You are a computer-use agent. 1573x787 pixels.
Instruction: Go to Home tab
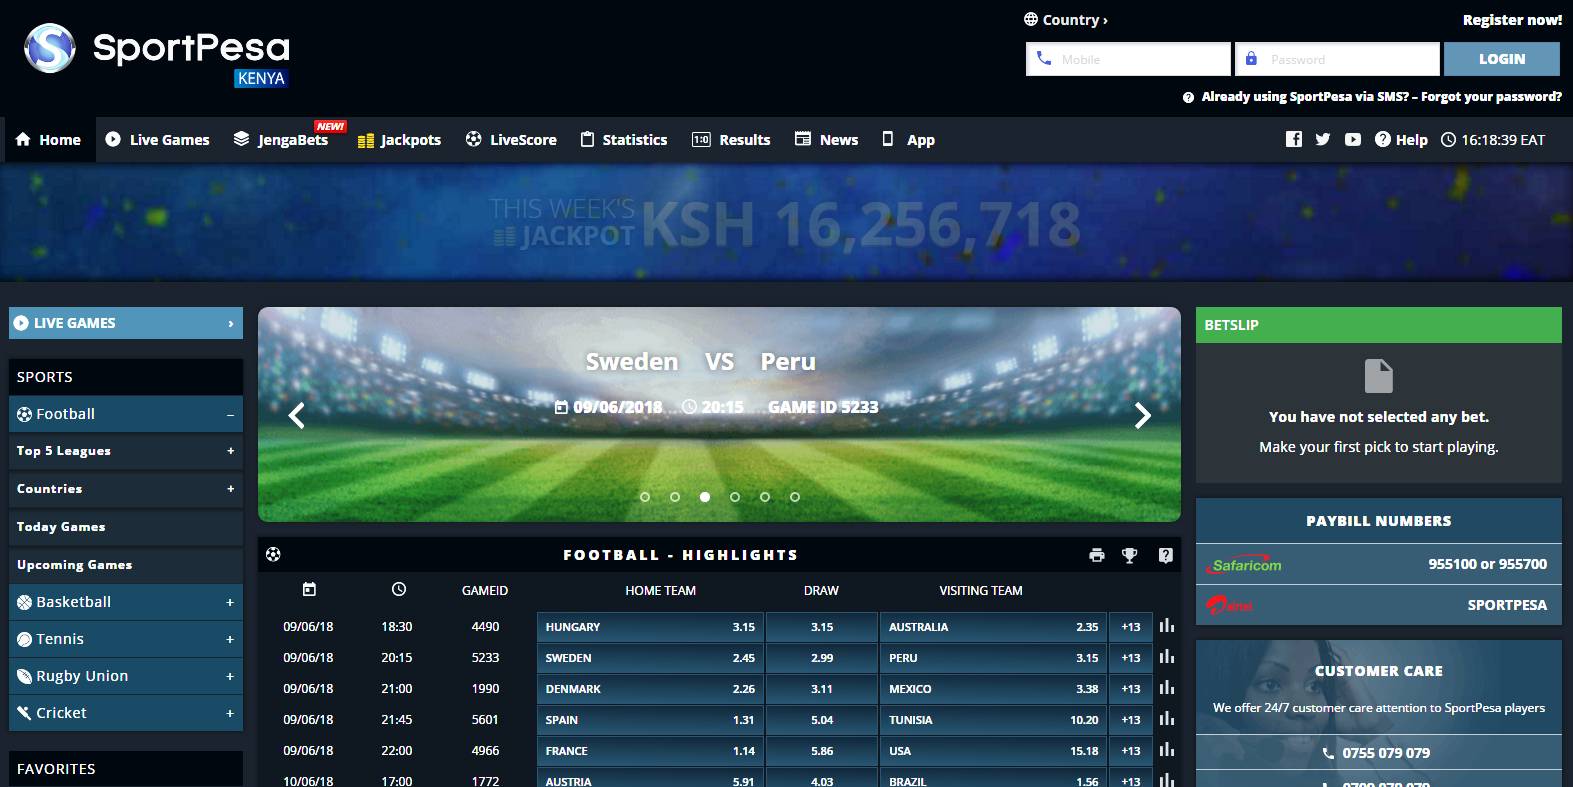tap(49, 140)
